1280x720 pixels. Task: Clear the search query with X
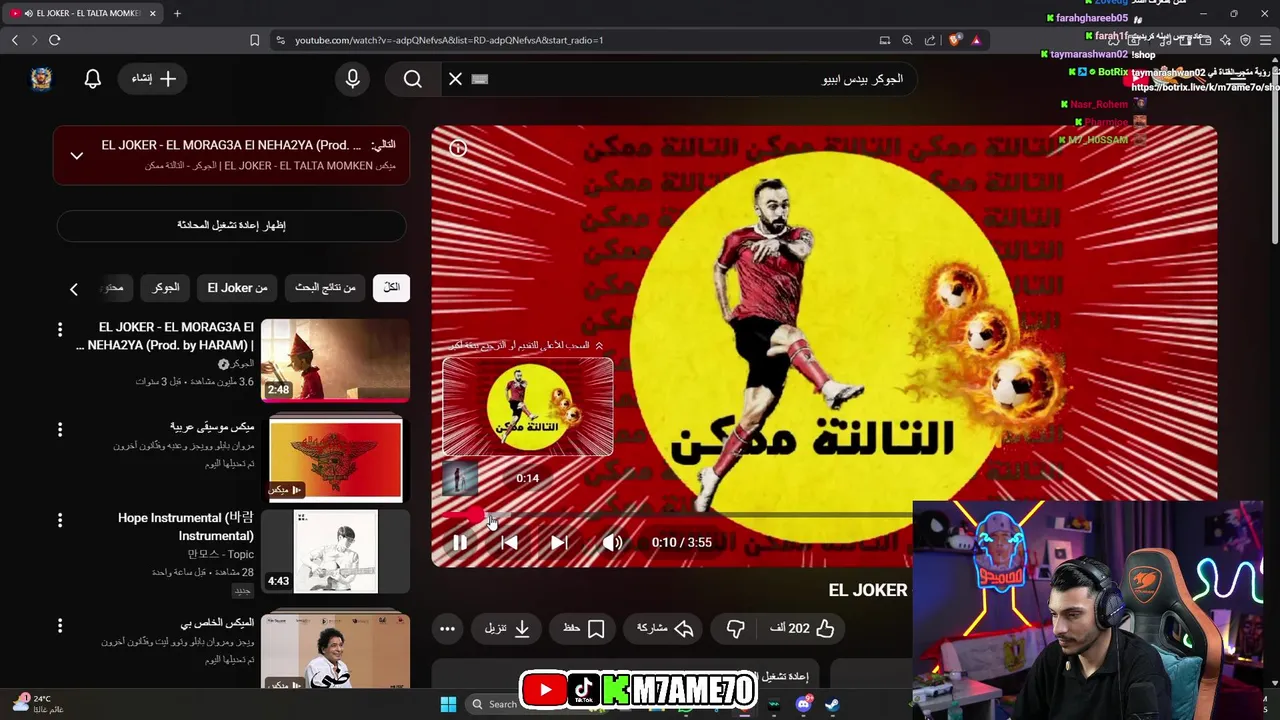pos(455,79)
